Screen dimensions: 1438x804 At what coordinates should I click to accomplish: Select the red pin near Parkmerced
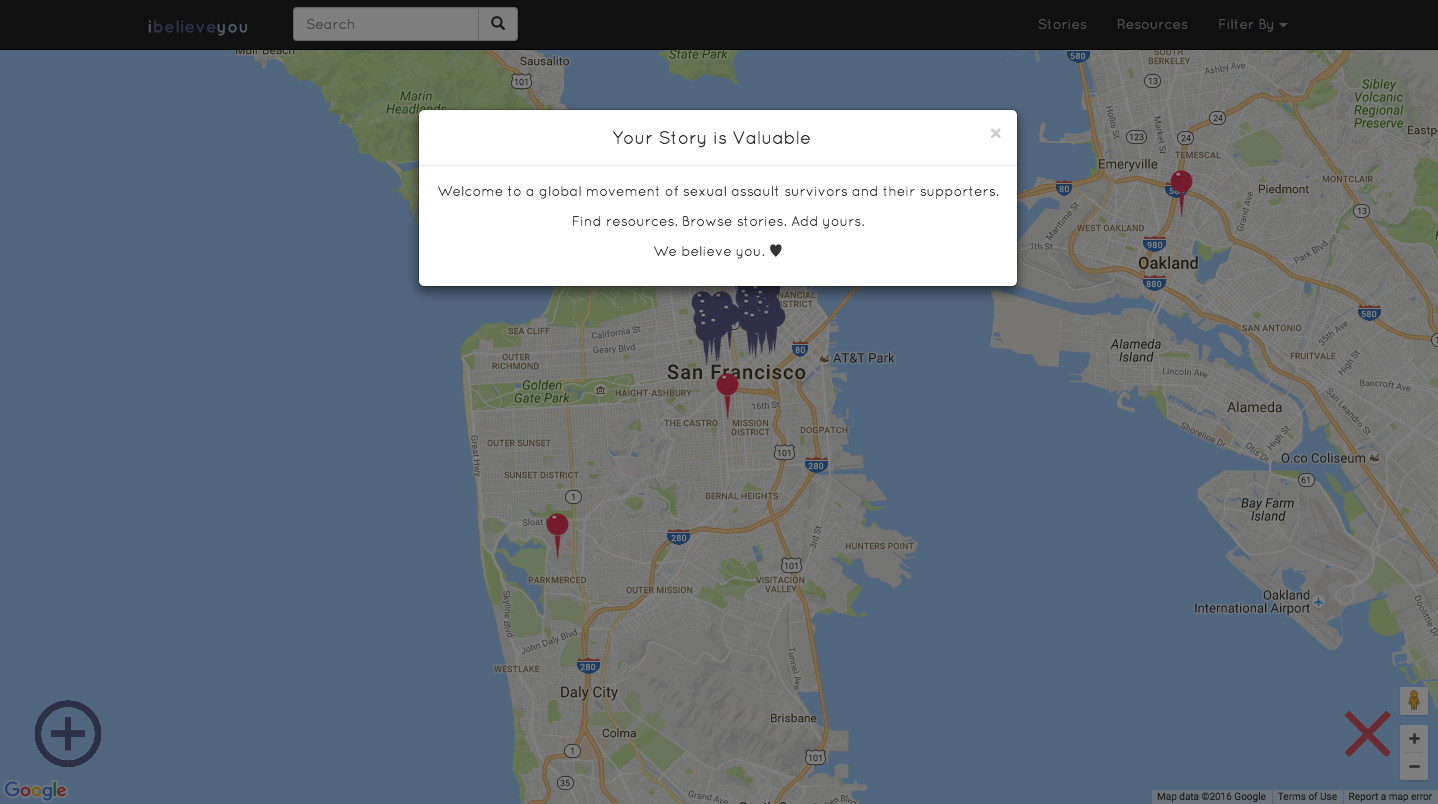[557, 535]
